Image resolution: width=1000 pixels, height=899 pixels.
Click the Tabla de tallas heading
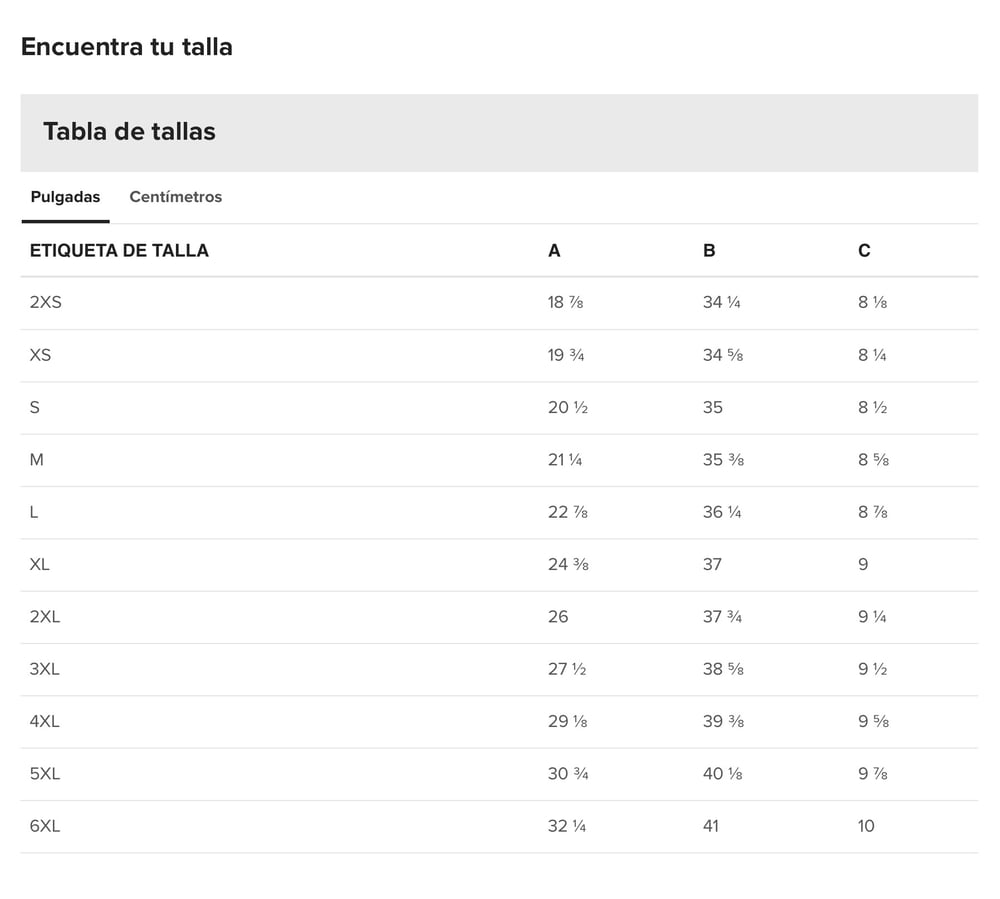click(129, 131)
